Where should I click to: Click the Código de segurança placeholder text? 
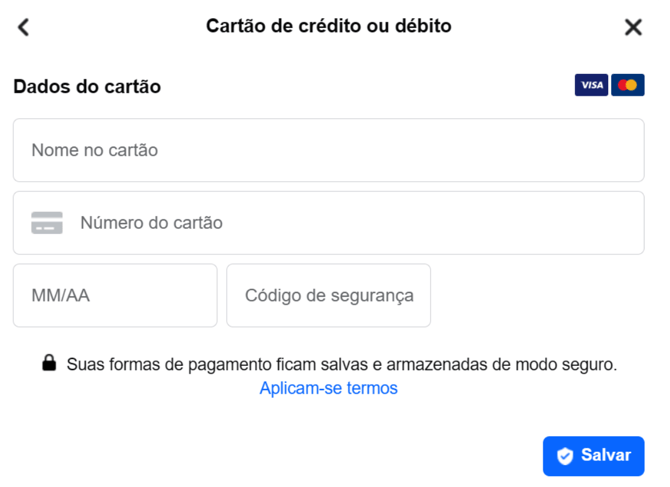pos(329,295)
